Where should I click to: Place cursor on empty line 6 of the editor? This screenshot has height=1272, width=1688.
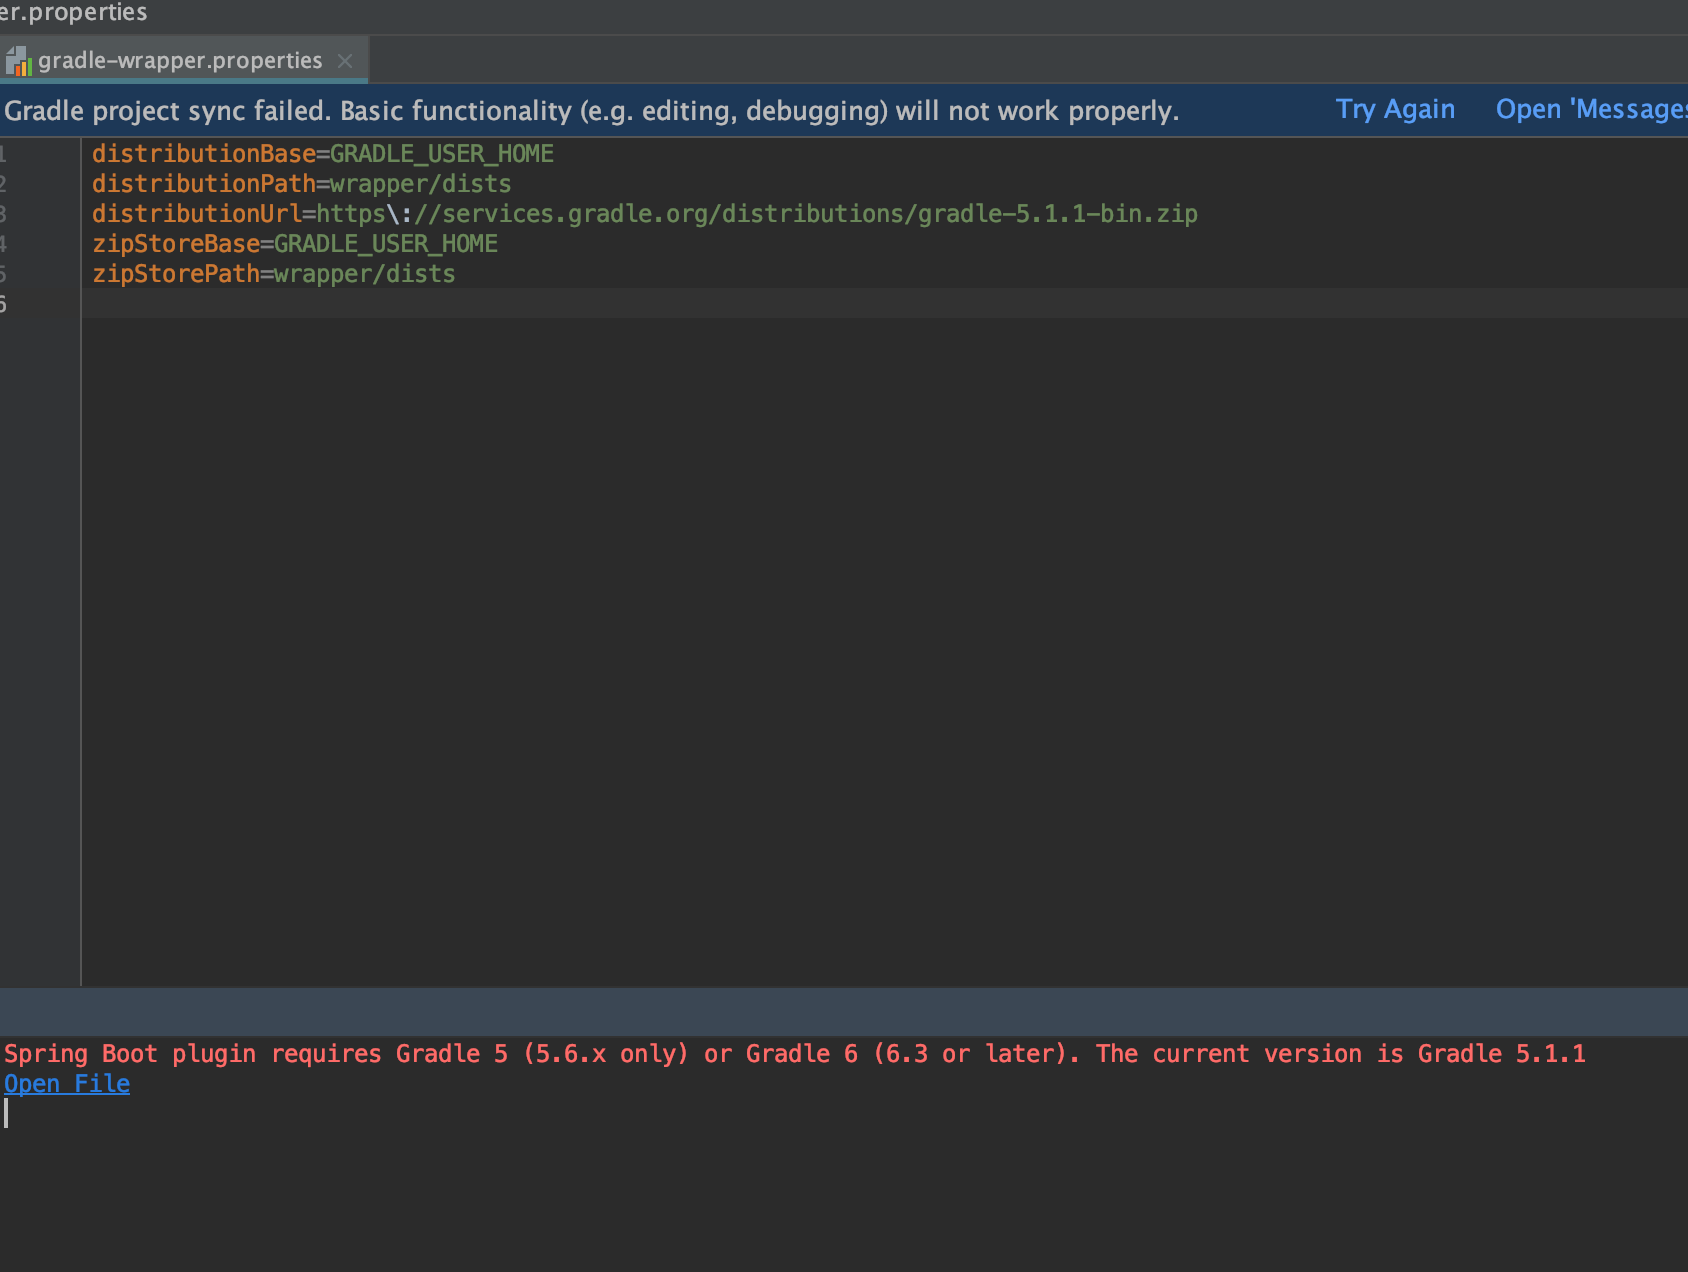884,304
